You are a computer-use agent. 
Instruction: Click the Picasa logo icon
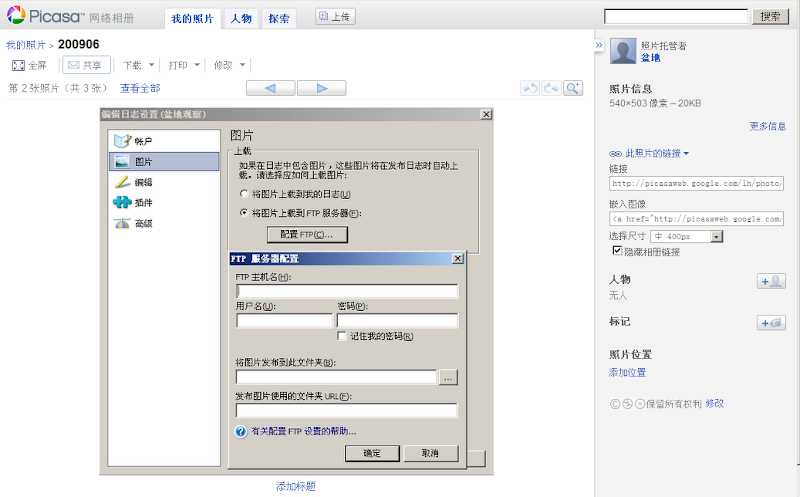pyautogui.click(x=16, y=15)
